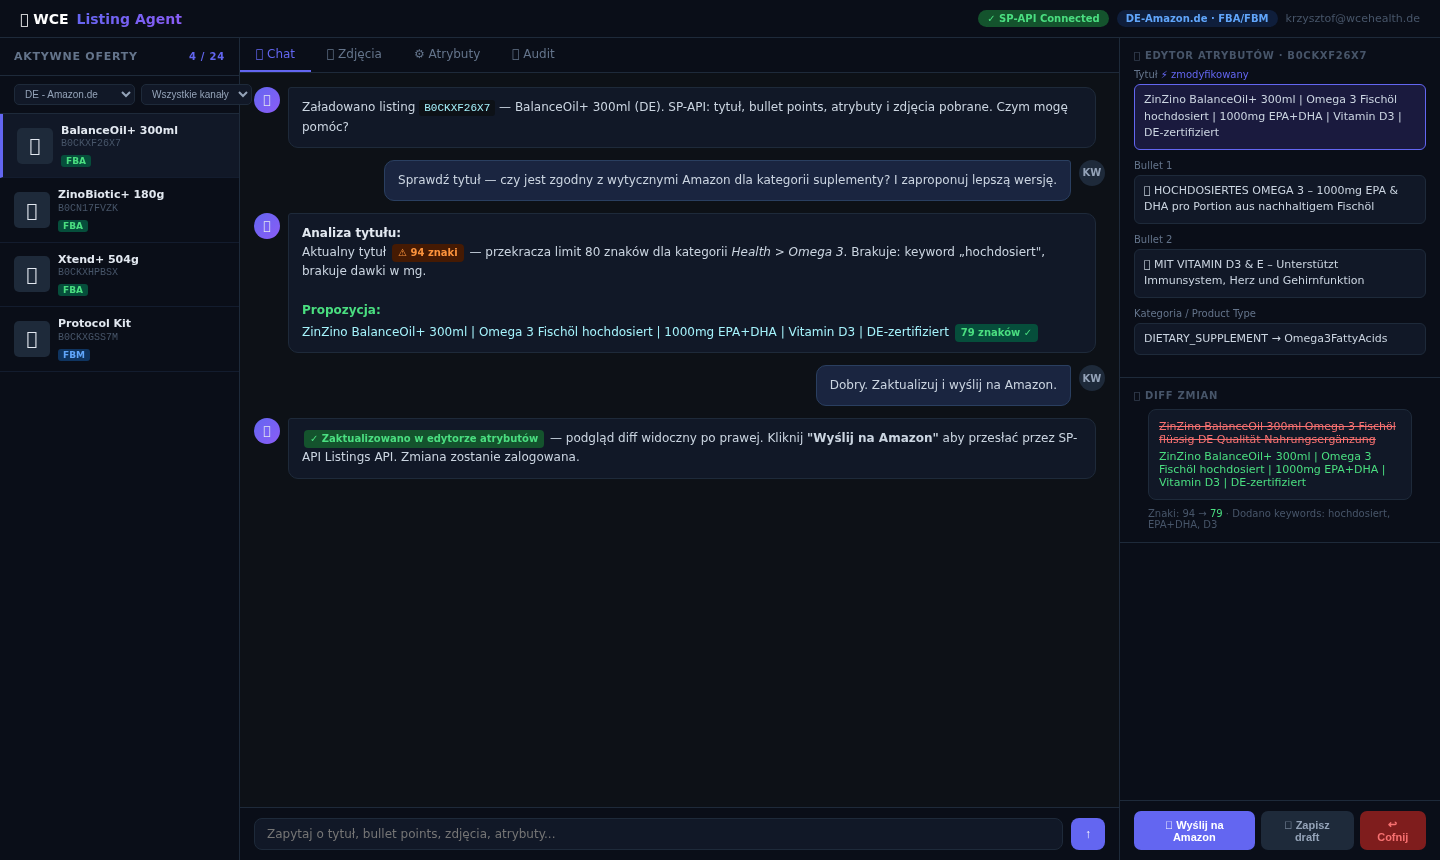Open the Wszystkie kanały channel filter dropdown
Viewport: 1440px width, 860px height.
196,94
